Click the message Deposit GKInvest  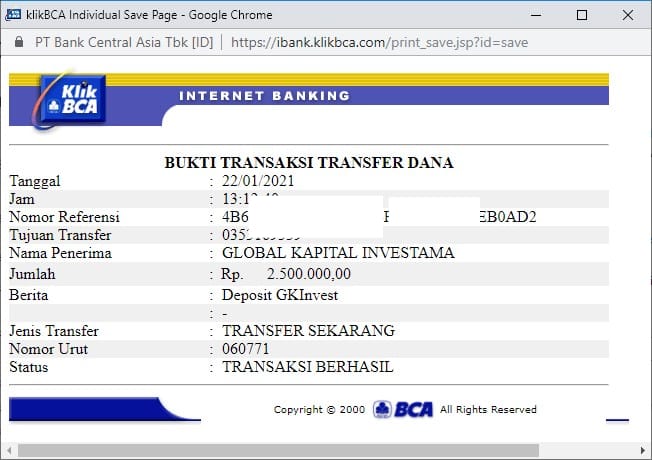280,295
